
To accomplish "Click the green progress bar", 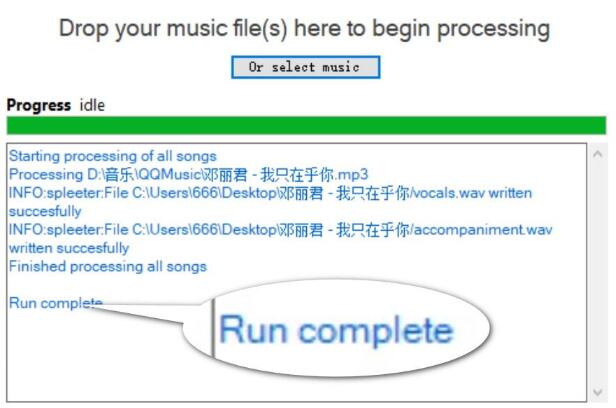I will click(306, 125).
